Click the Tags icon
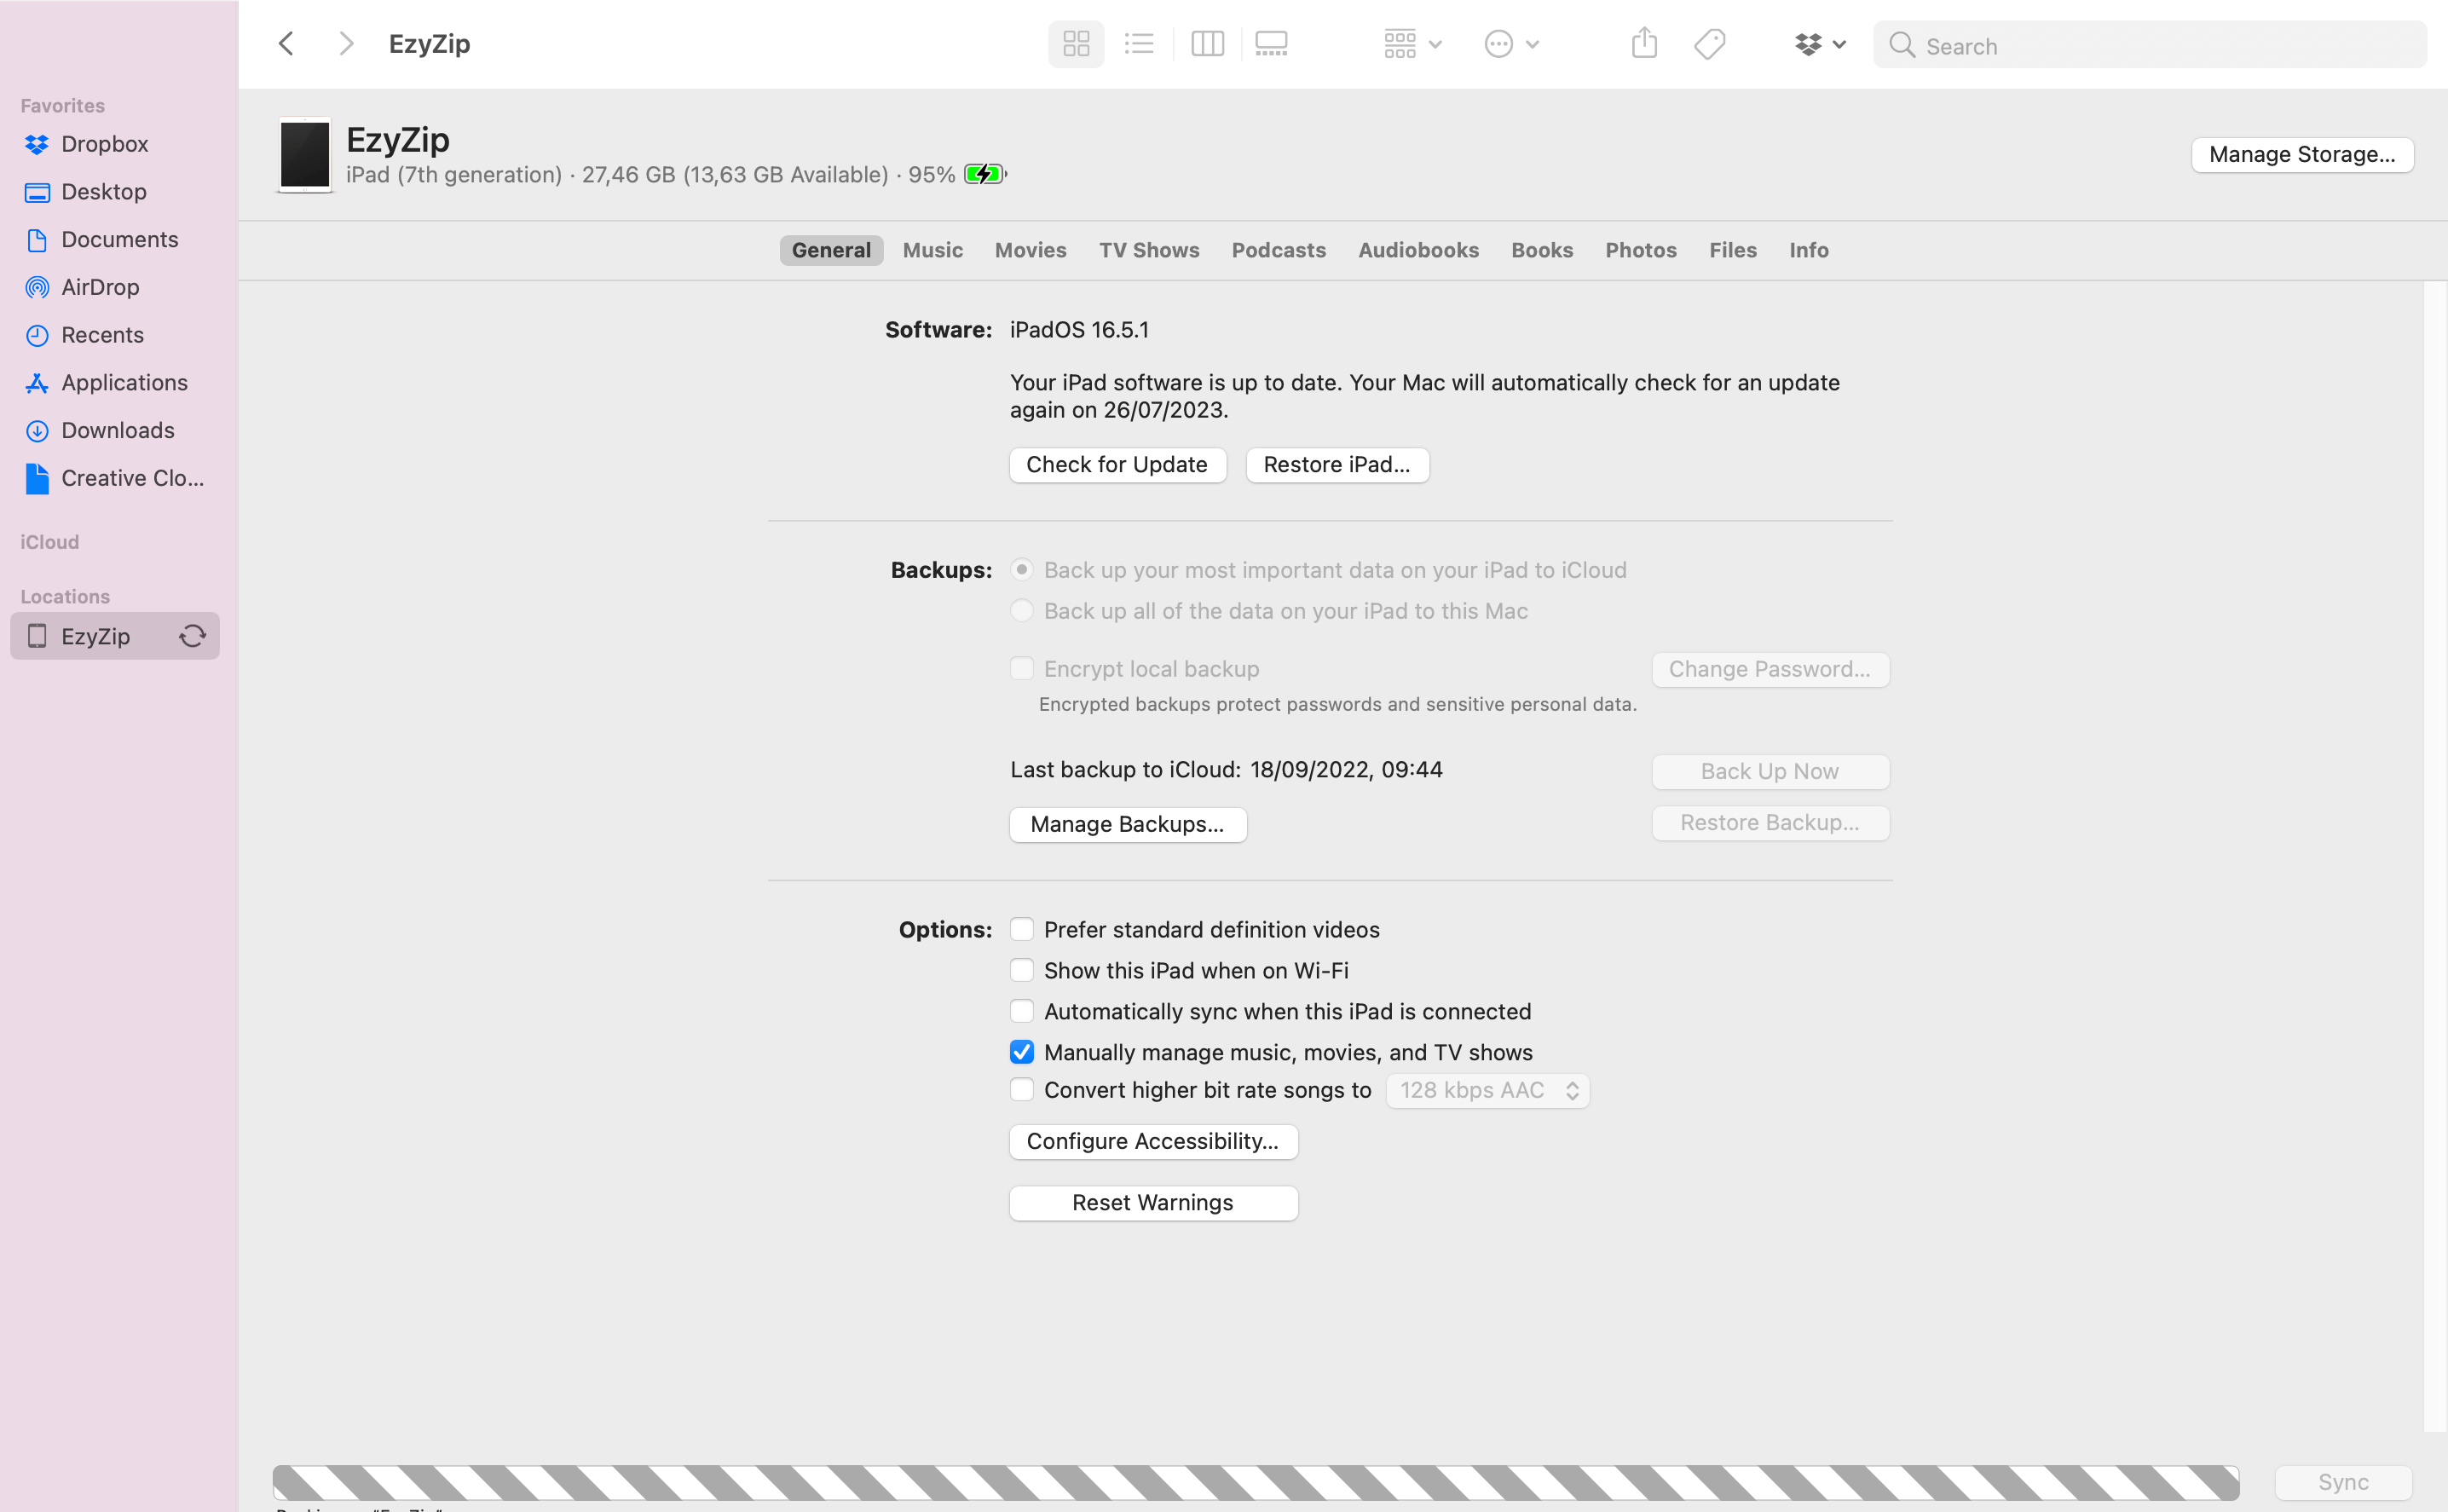2448x1512 pixels. (1710, 44)
